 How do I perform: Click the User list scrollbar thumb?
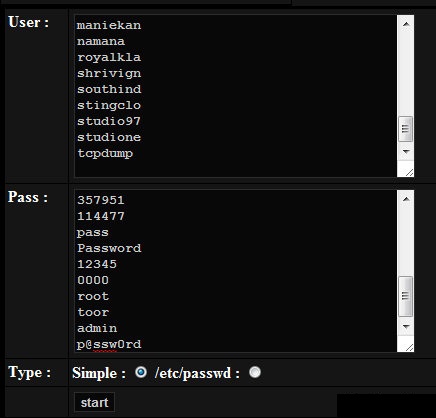point(406,129)
